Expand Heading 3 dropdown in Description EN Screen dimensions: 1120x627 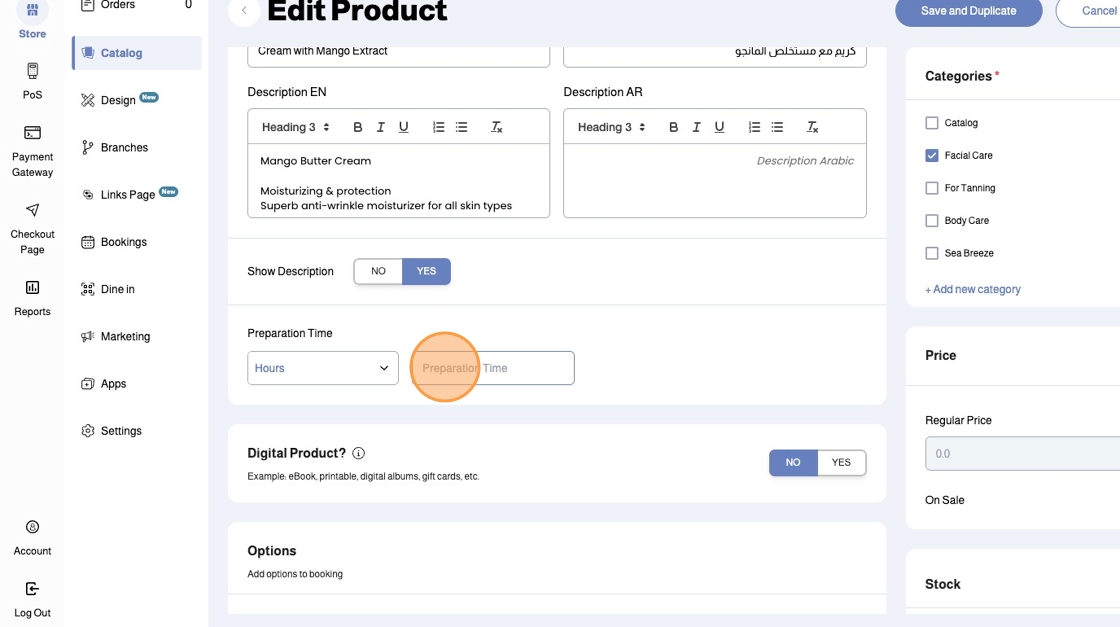296,127
